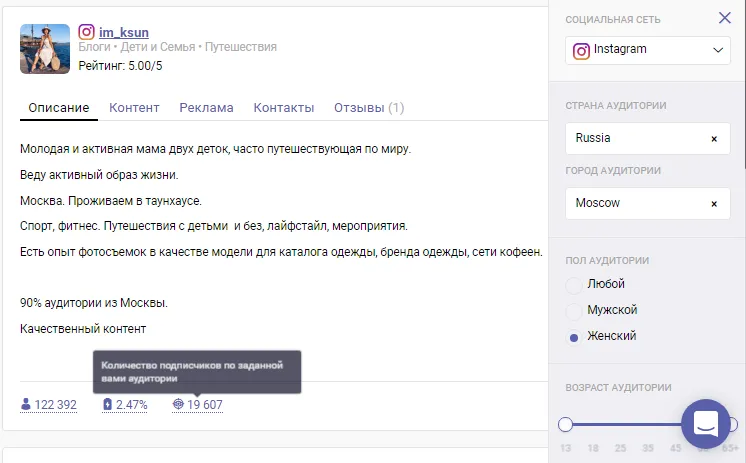Screen dimensions: 746x463
Task: Click the left age slider handle
Action: click(565, 424)
